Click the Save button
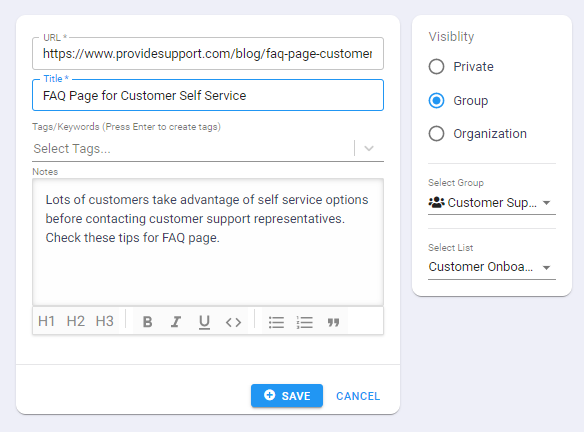The height and width of the screenshot is (432, 584). pos(287,396)
